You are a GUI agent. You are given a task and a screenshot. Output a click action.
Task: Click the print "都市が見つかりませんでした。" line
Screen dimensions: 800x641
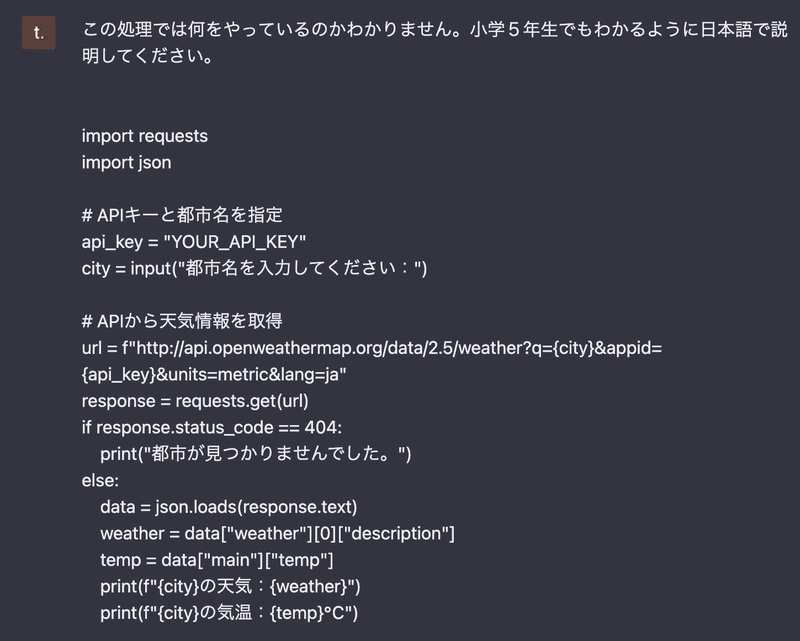(256, 454)
